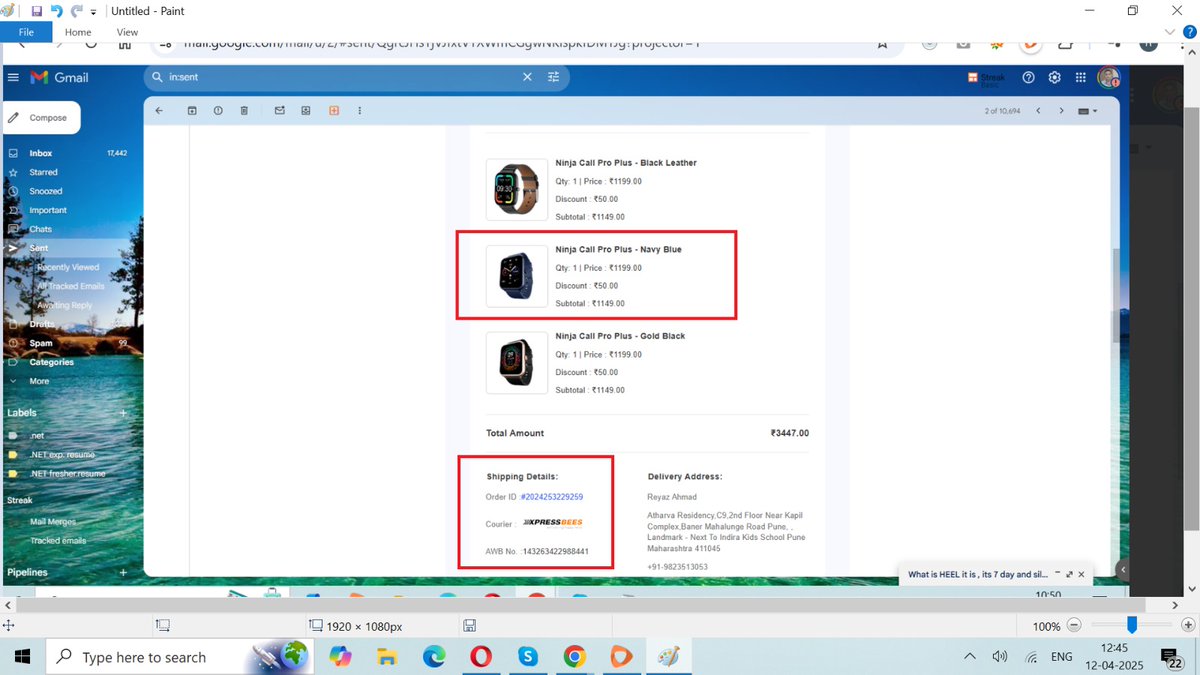
Task: Open the input tools keyboard dropdown
Action: [1089, 110]
